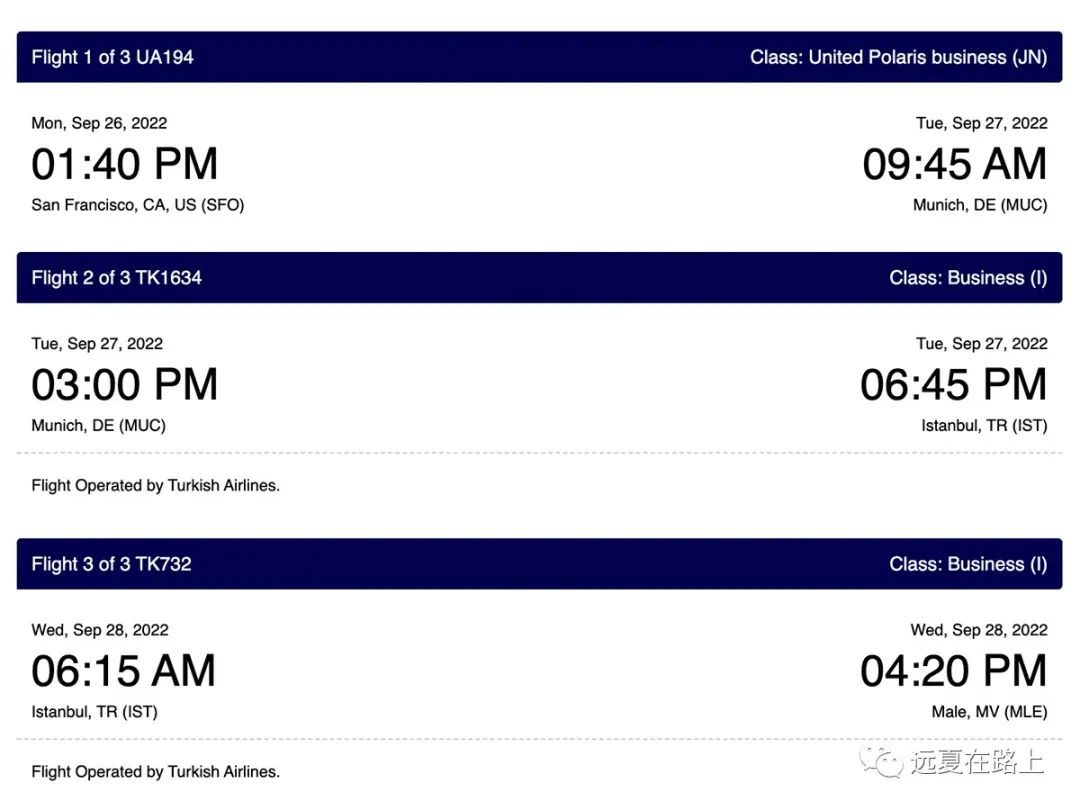Click Male, MV (MLE) destination text
Screen dimensions: 1080x810
tap(989, 712)
